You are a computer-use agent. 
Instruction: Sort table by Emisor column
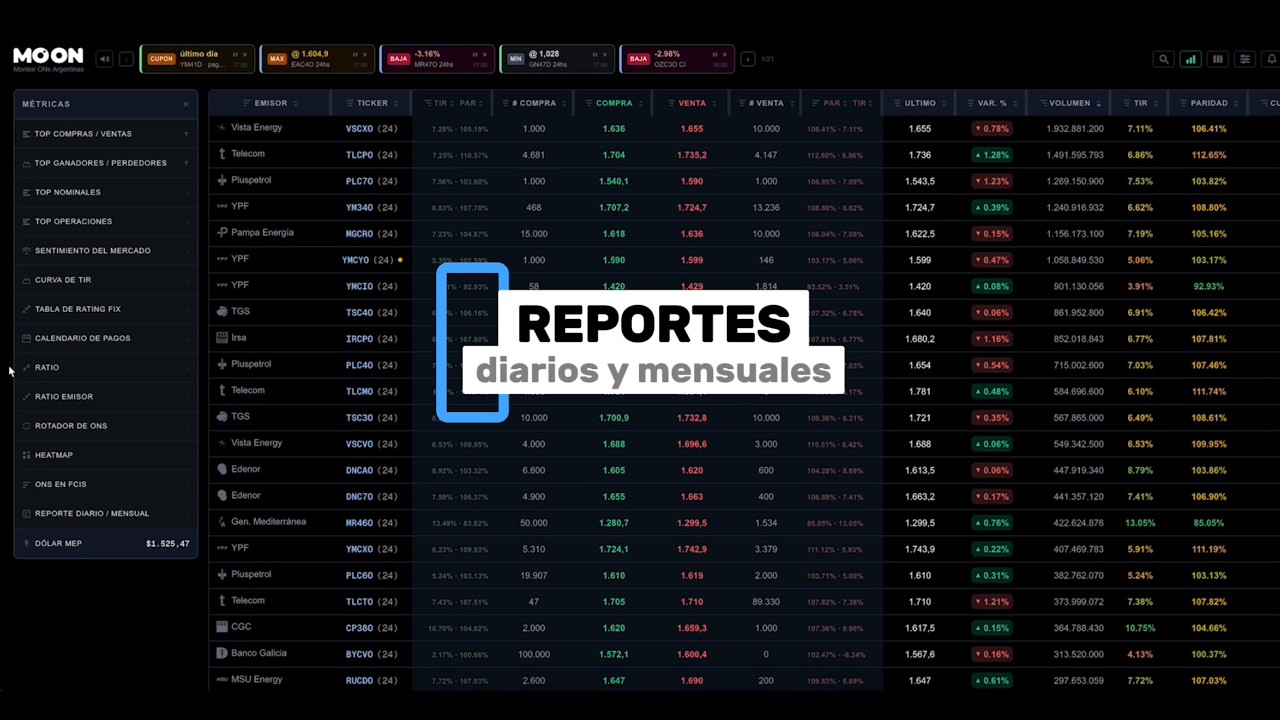coord(270,103)
